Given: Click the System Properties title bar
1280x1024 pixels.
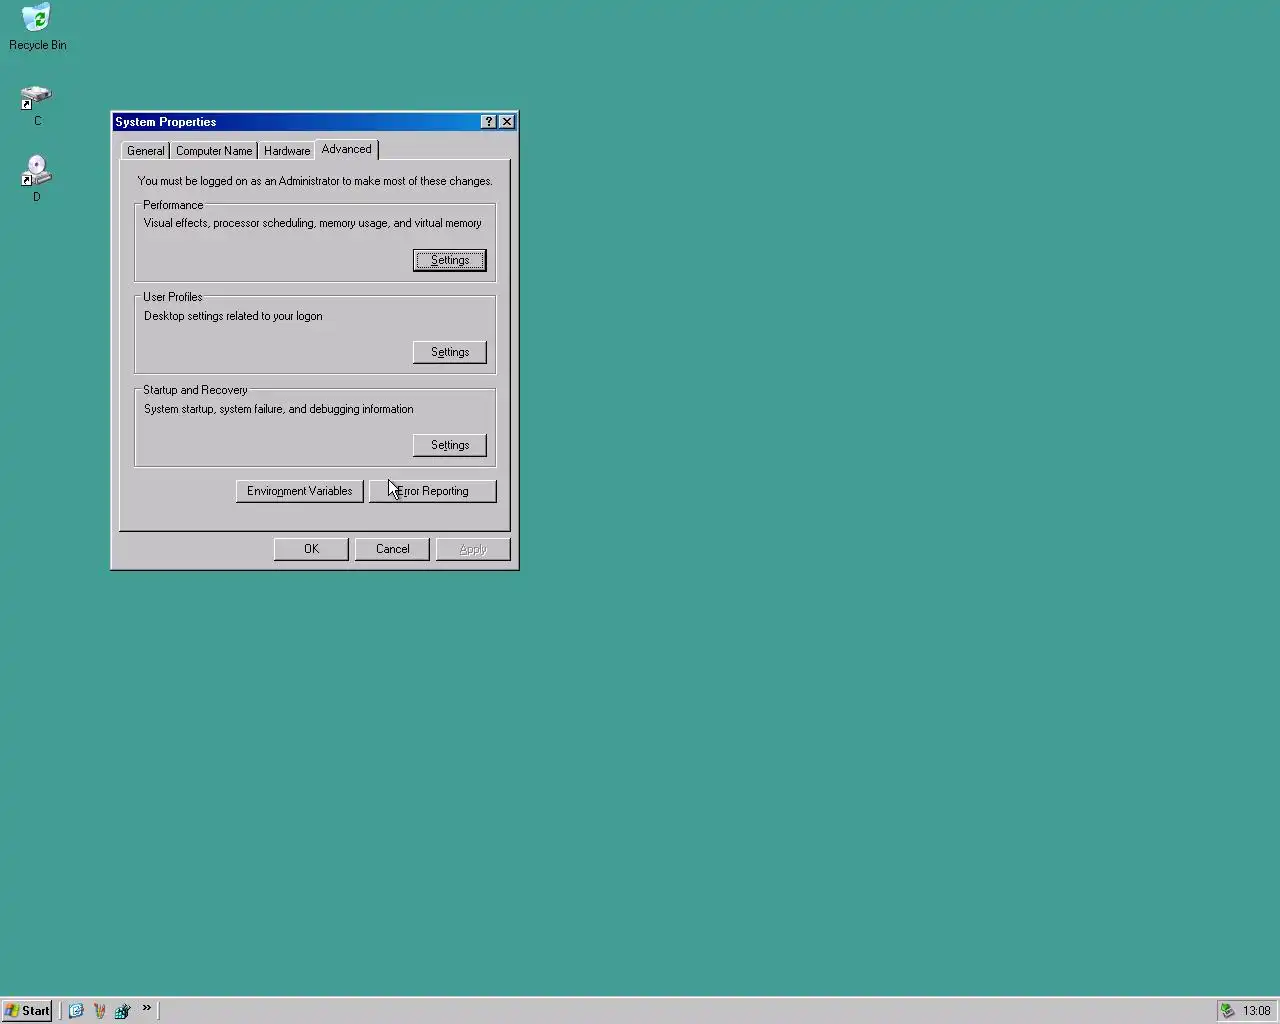Looking at the screenshot, I should tap(295, 122).
